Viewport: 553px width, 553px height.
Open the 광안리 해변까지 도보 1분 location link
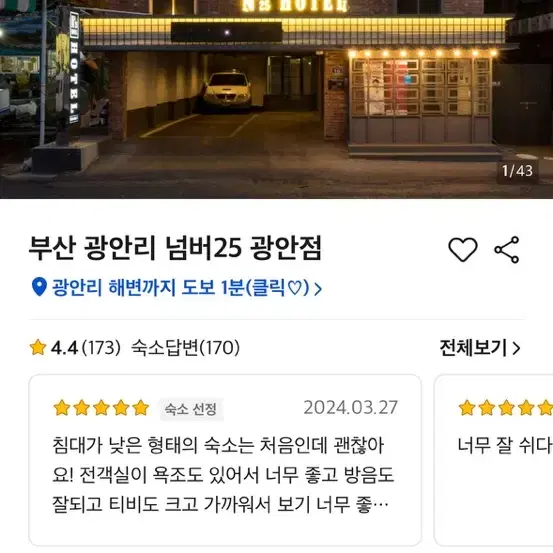180,287
